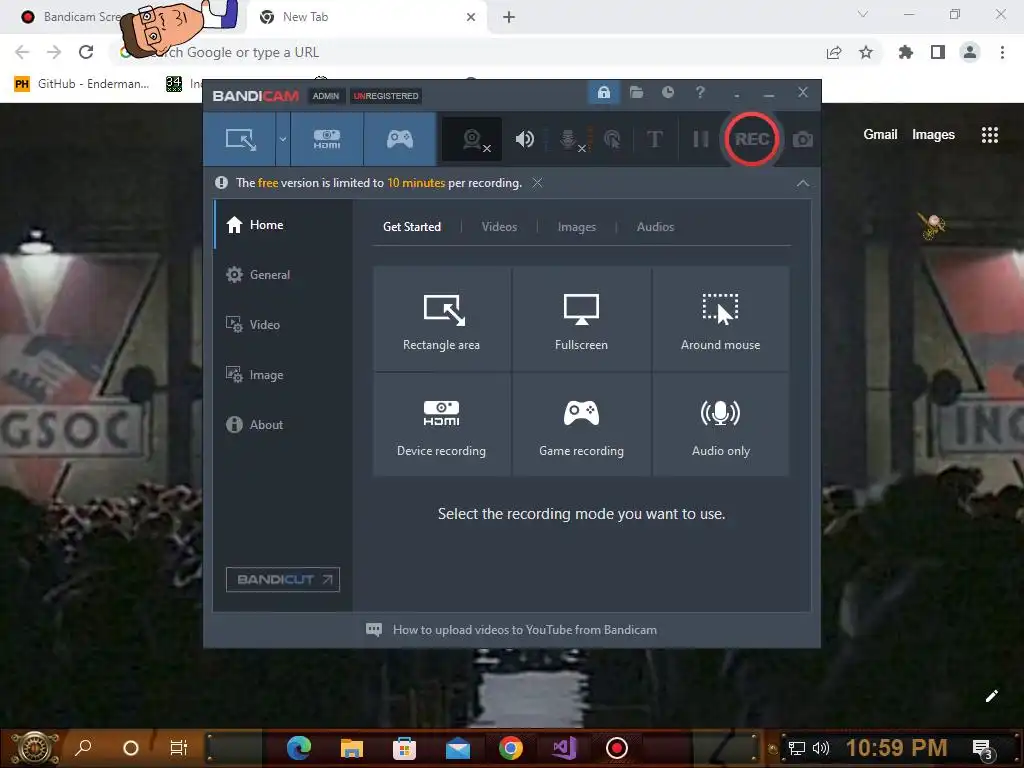The width and height of the screenshot is (1024, 768).
Task: Select Game recording tile
Action: click(581, 424)
